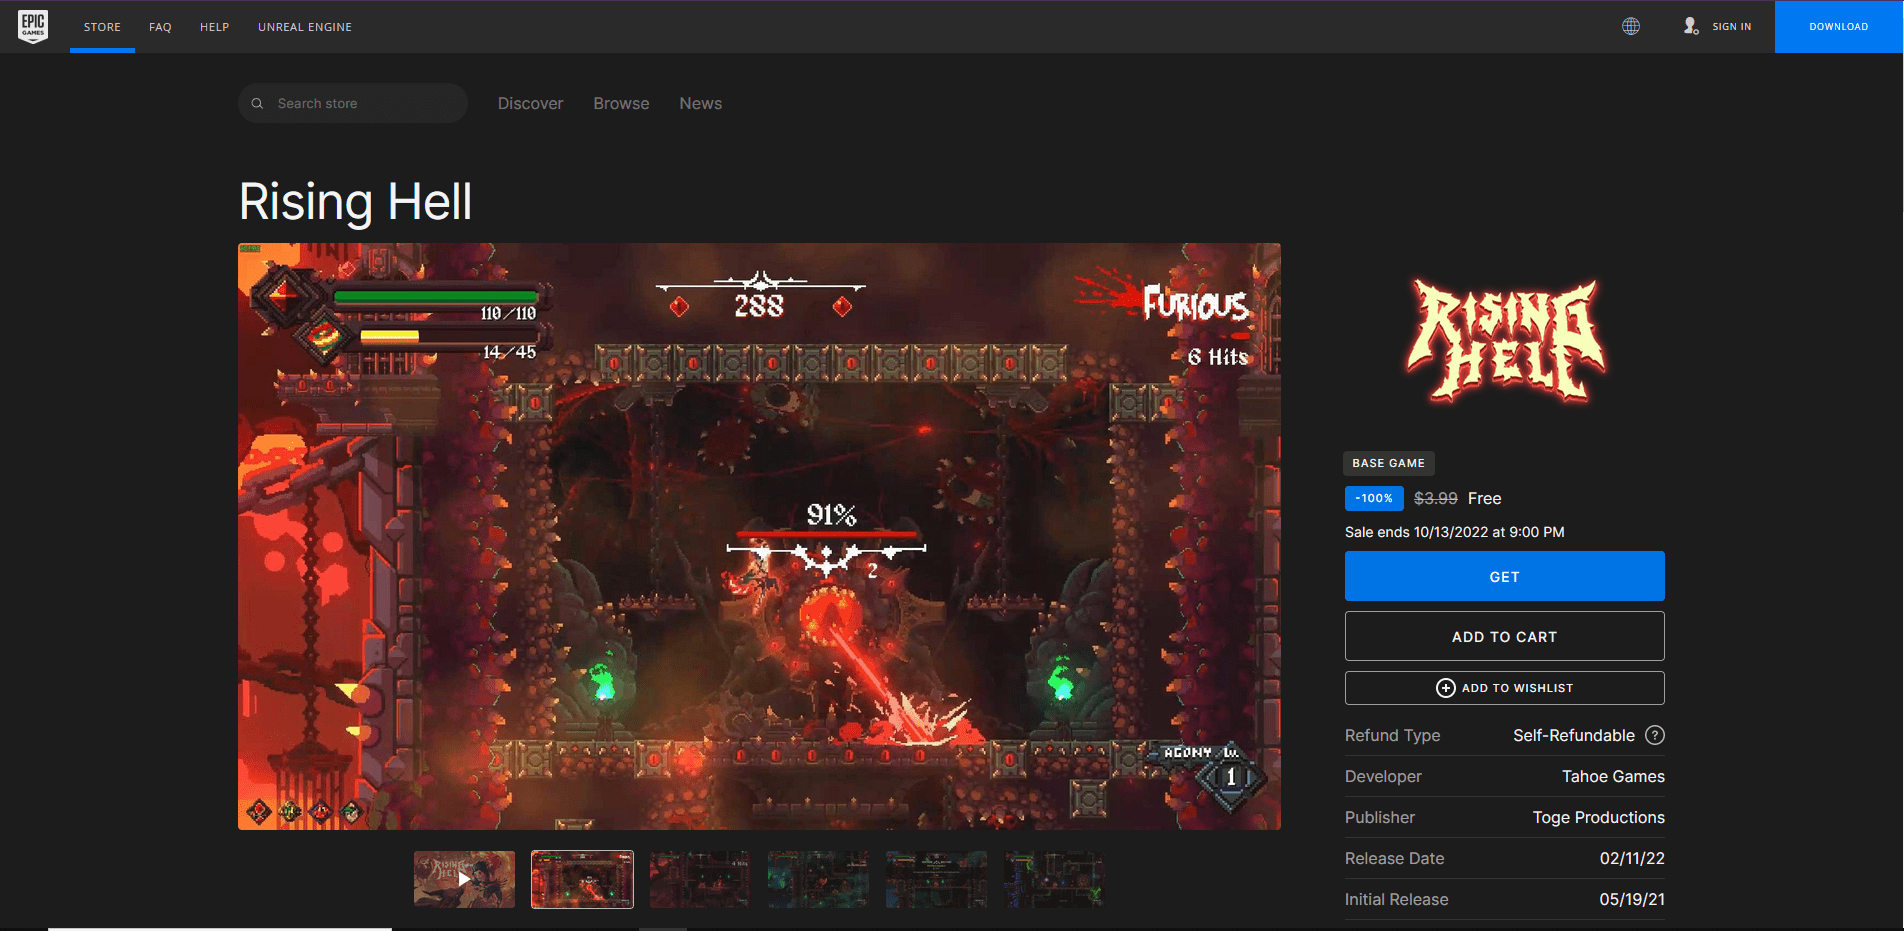Click the crossed-out $3.99 price
1904x931 pixels.
1435,498
